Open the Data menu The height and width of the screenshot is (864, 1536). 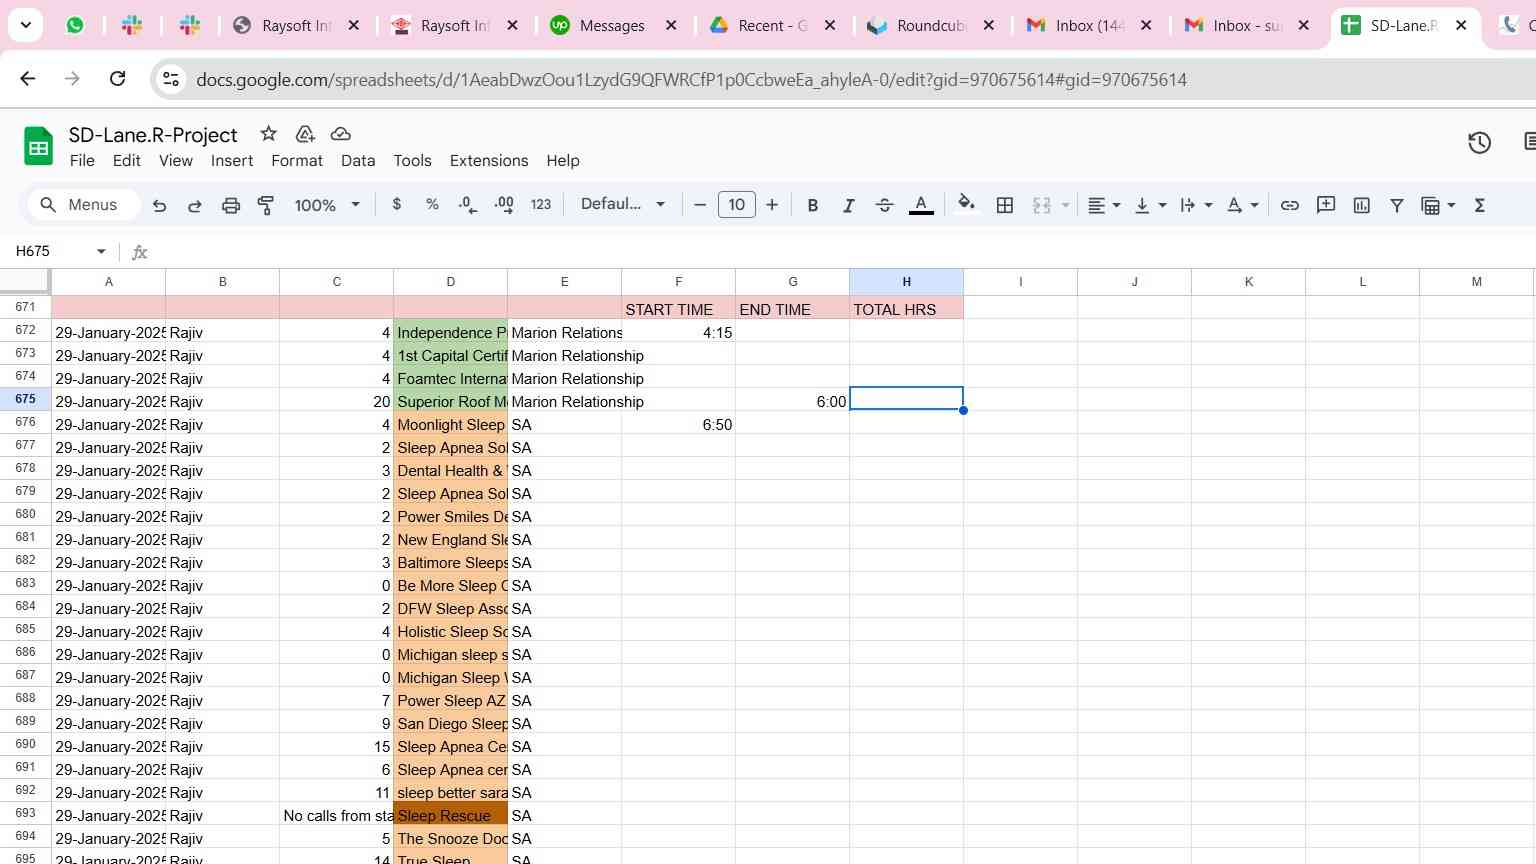(358, 160)
